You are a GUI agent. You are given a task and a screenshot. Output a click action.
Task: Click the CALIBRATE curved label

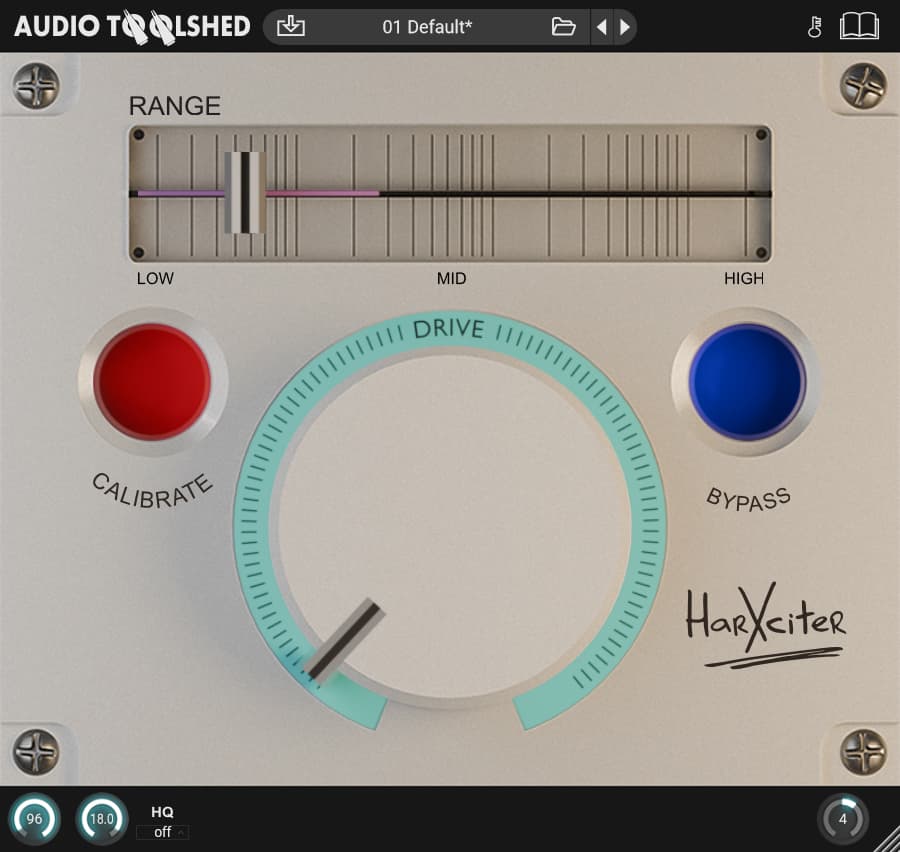click(x=152, y=491)
